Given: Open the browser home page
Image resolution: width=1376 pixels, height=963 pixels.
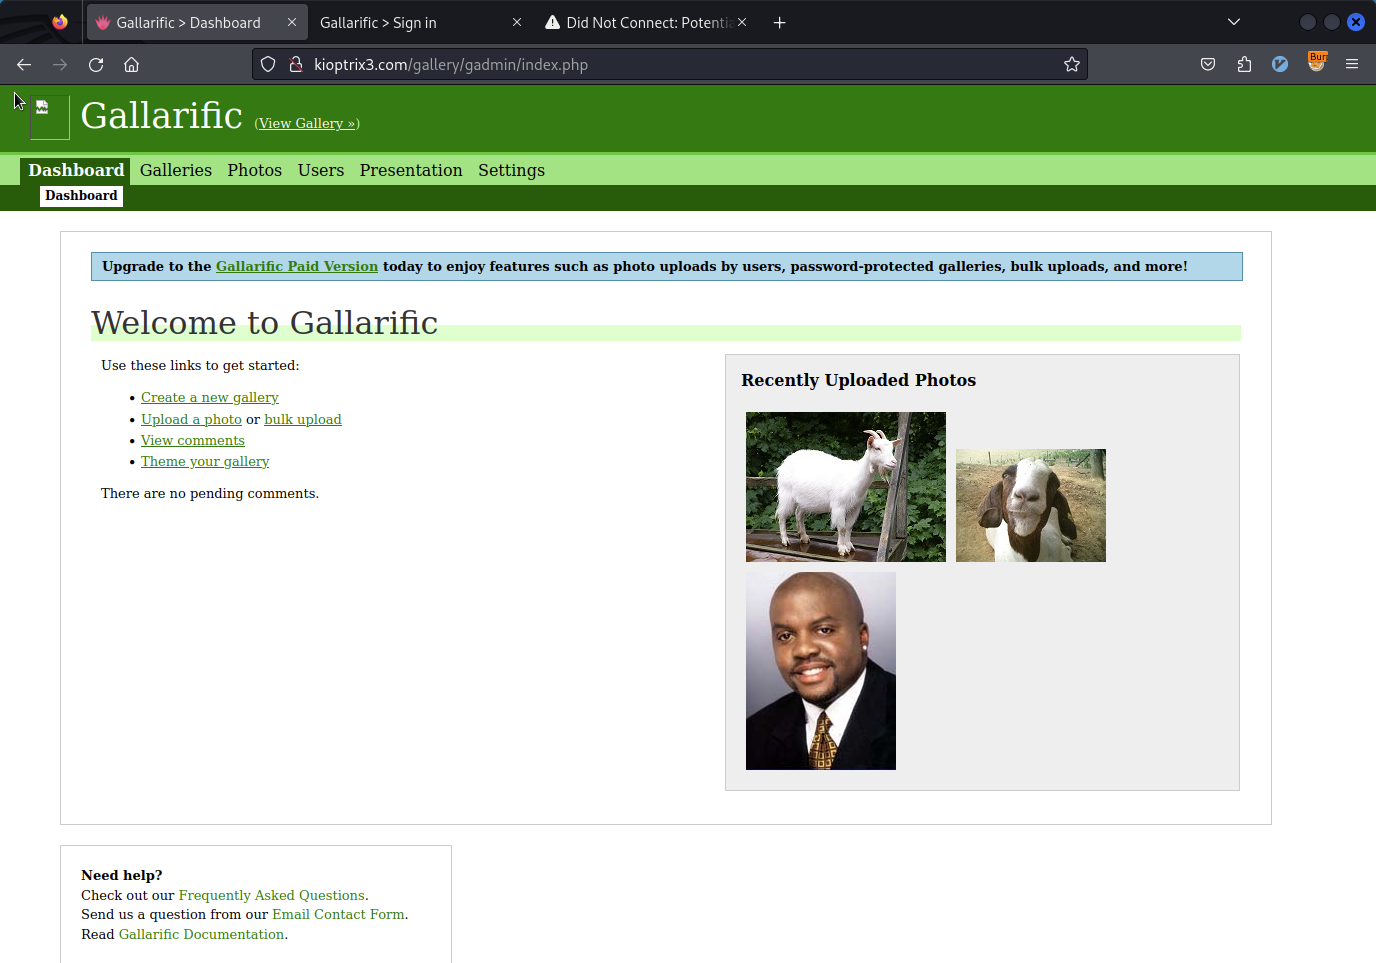Looking at the screenshot, I should click(130, 64).
